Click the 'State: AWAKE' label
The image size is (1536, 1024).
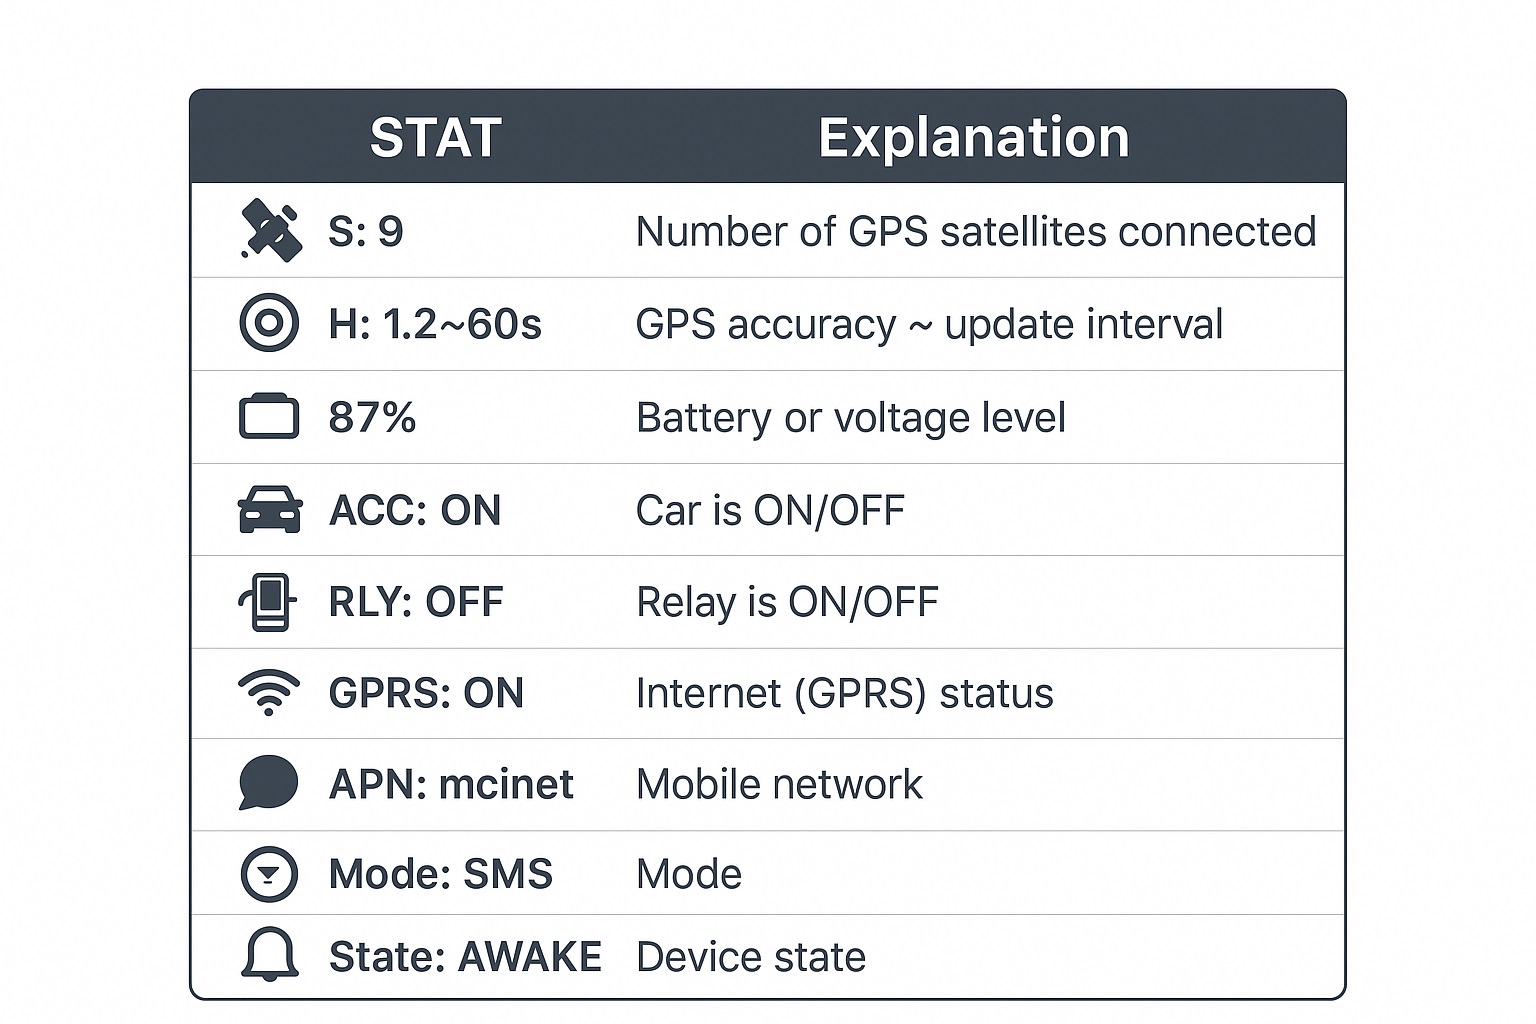(x=465, y=958)
